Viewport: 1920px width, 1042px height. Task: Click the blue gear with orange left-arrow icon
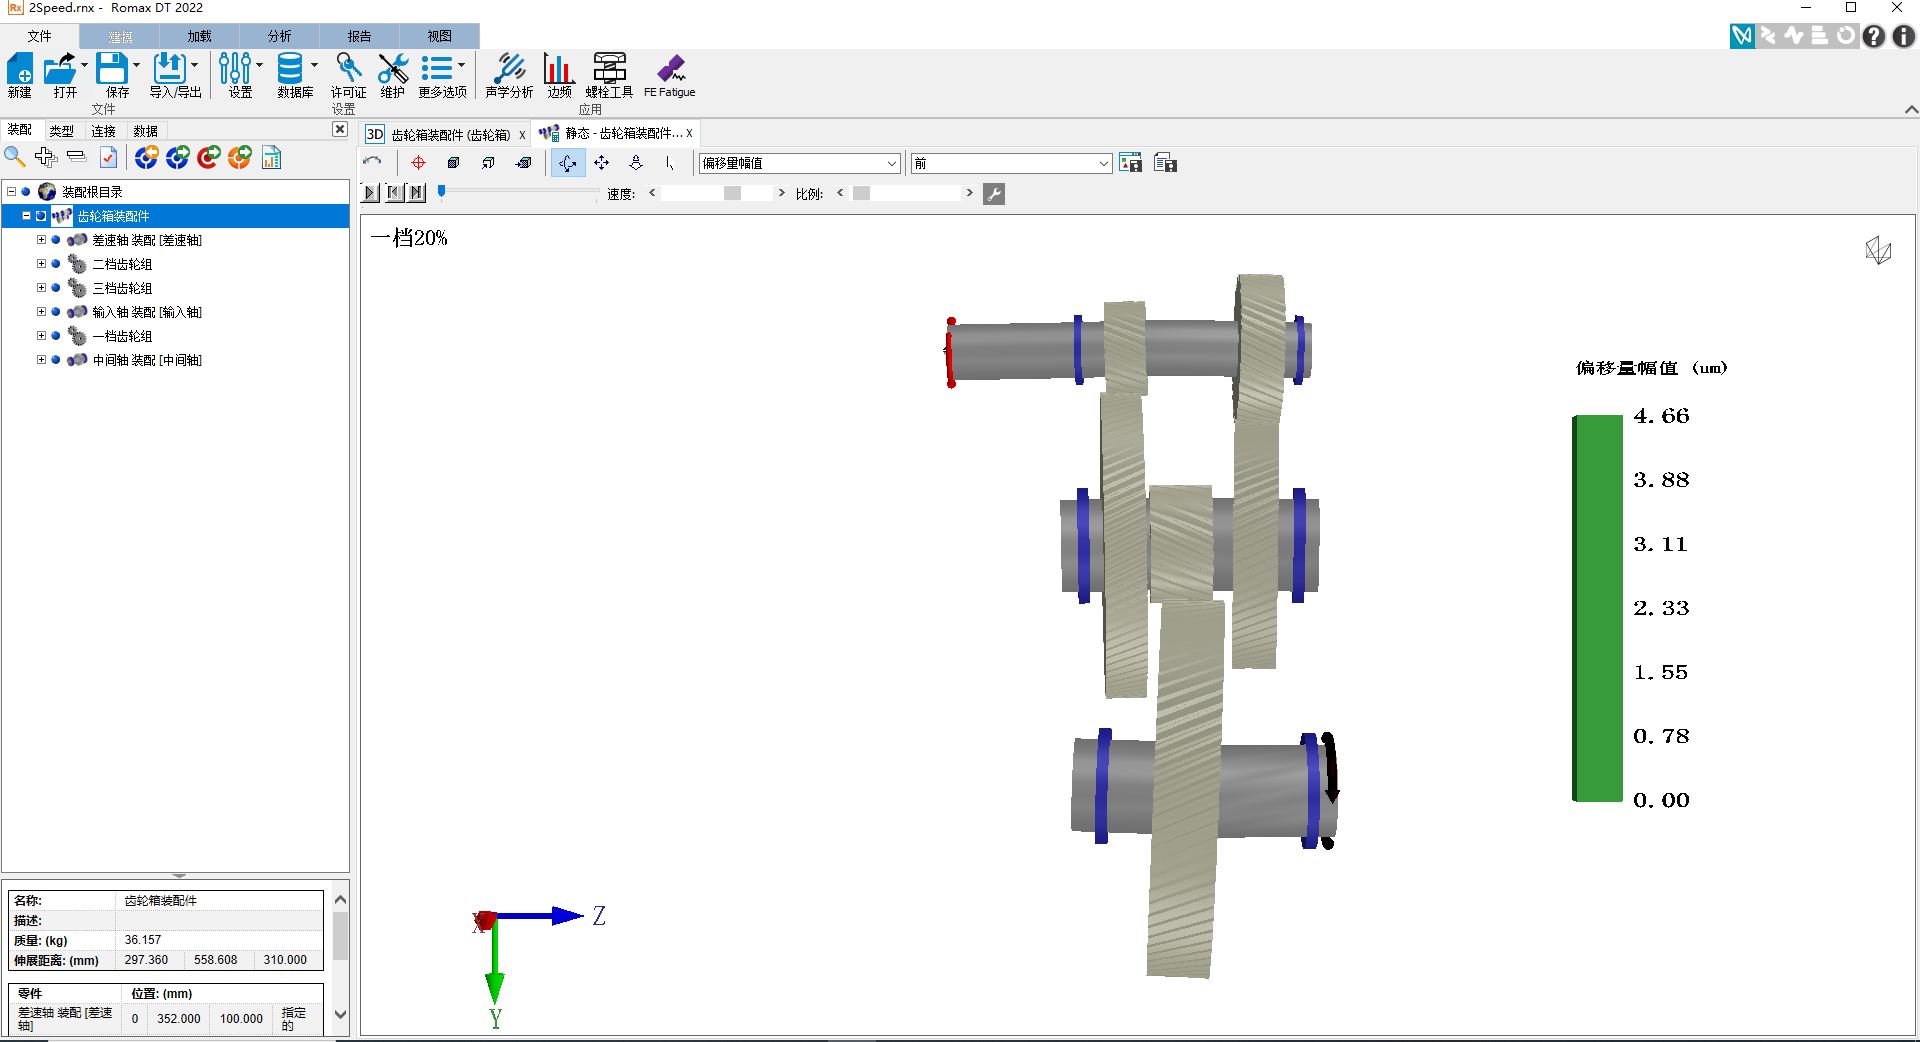coord(147,157)
